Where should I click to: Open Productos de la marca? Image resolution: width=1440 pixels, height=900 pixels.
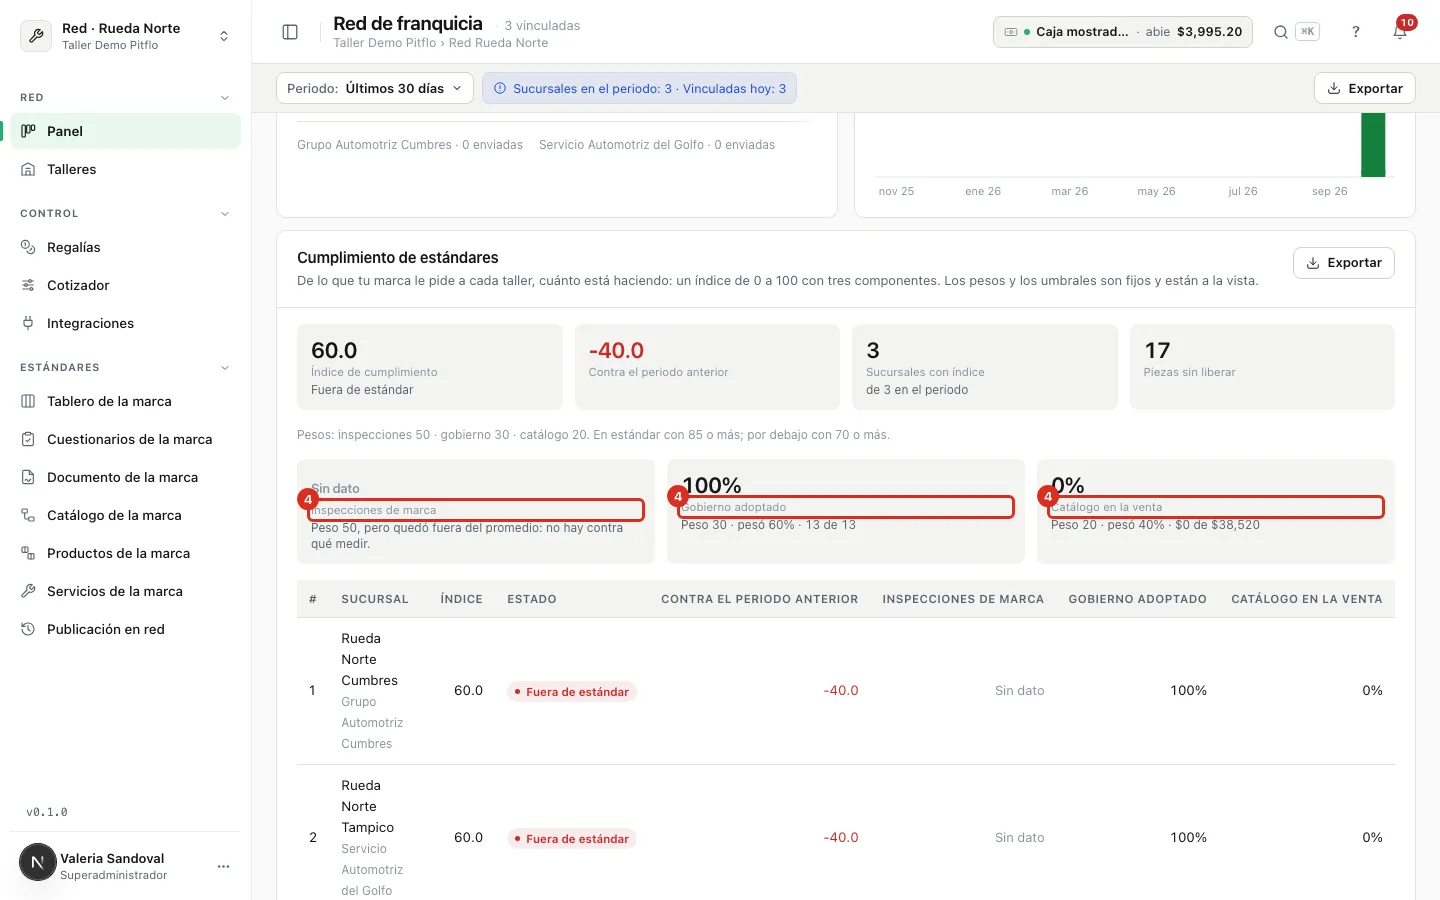click(x=126, y=553)
